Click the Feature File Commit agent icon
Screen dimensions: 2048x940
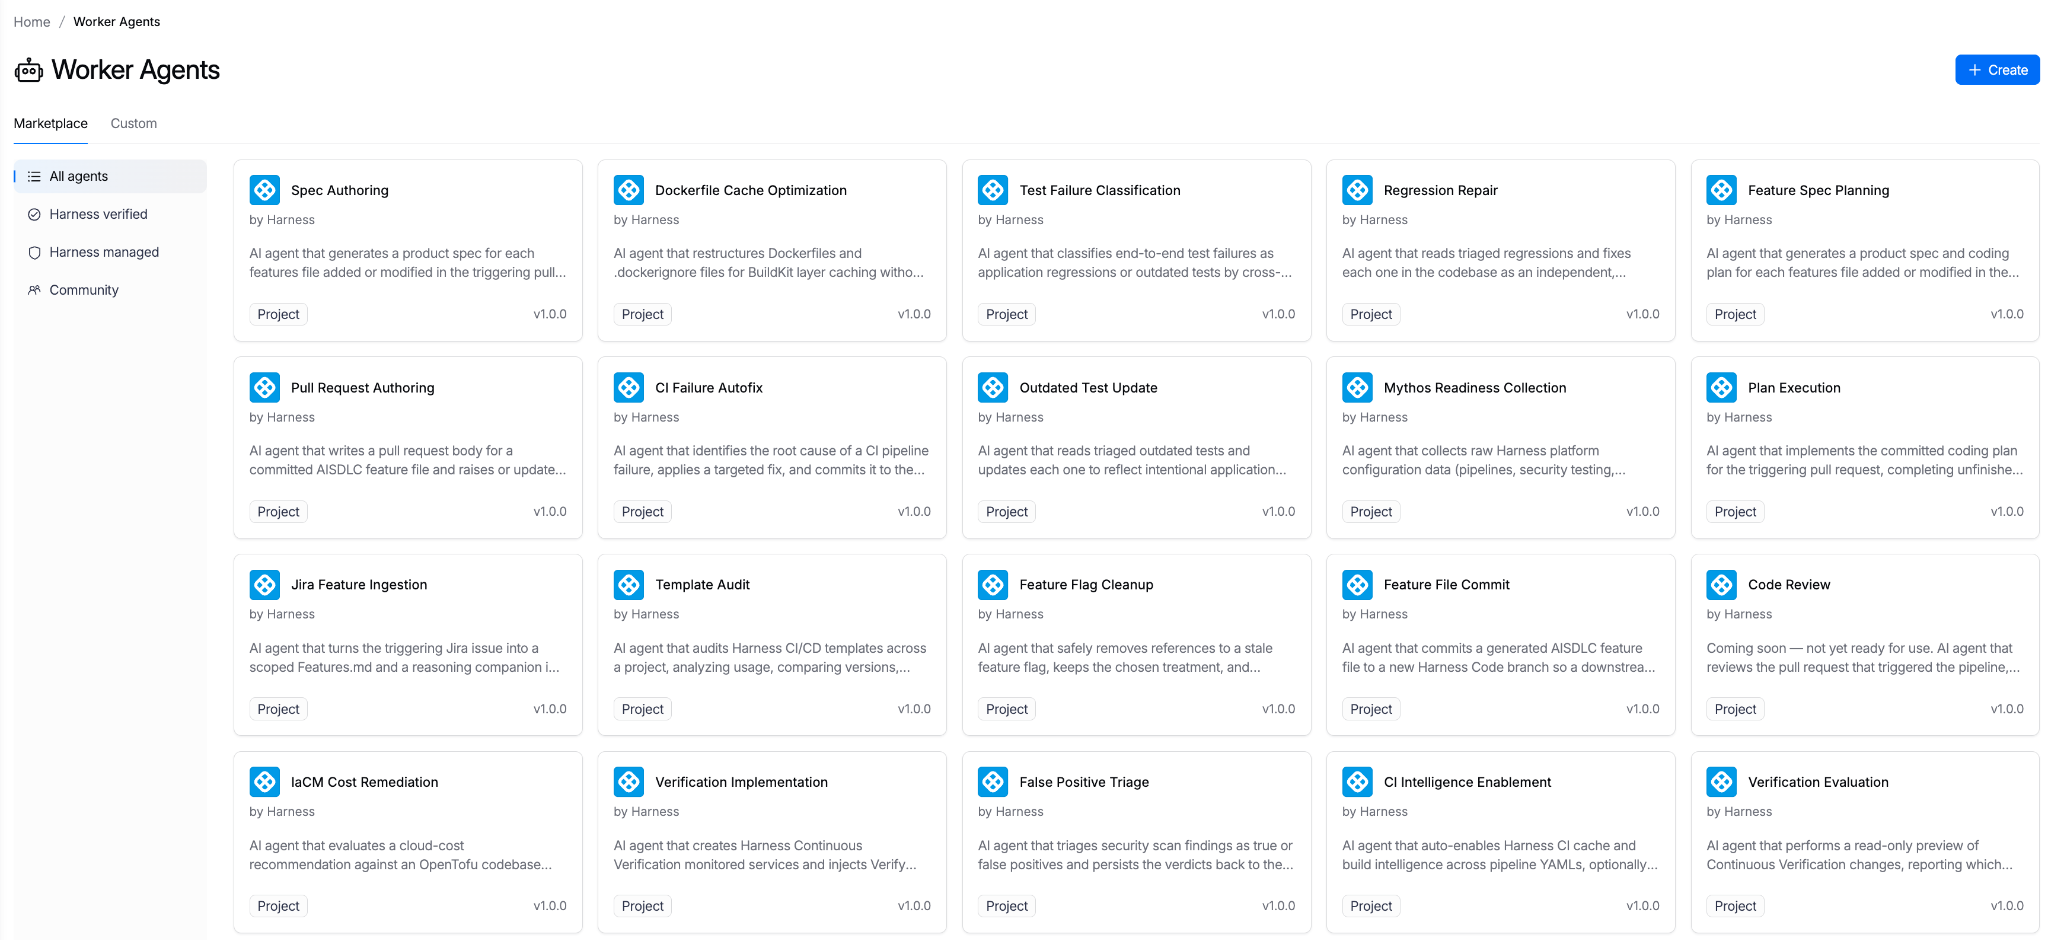(1358, 584)
